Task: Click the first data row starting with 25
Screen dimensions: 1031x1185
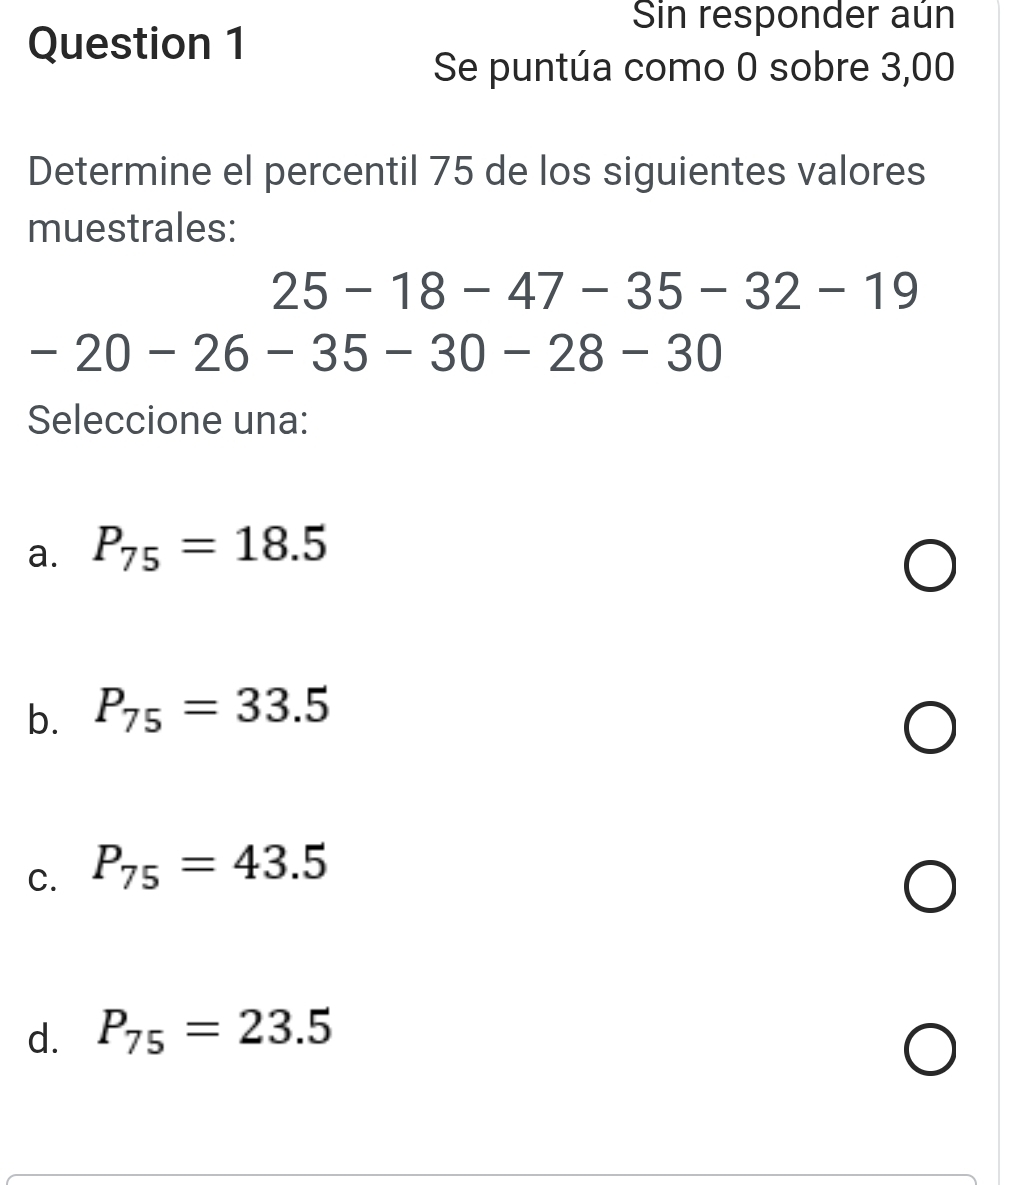Action: coord(594,292)
